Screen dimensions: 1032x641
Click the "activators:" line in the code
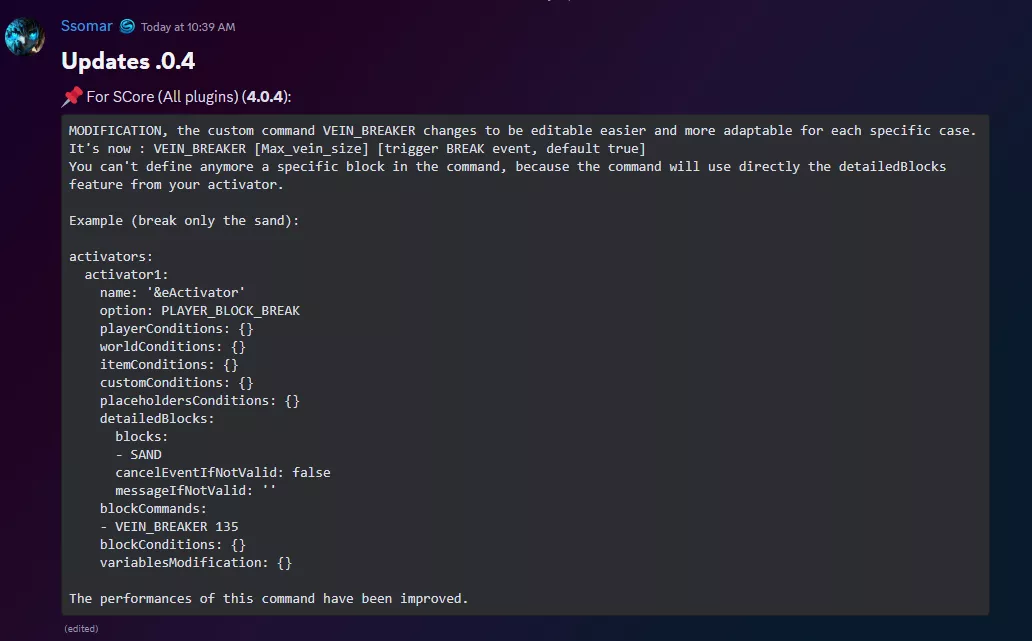point(111,256)
